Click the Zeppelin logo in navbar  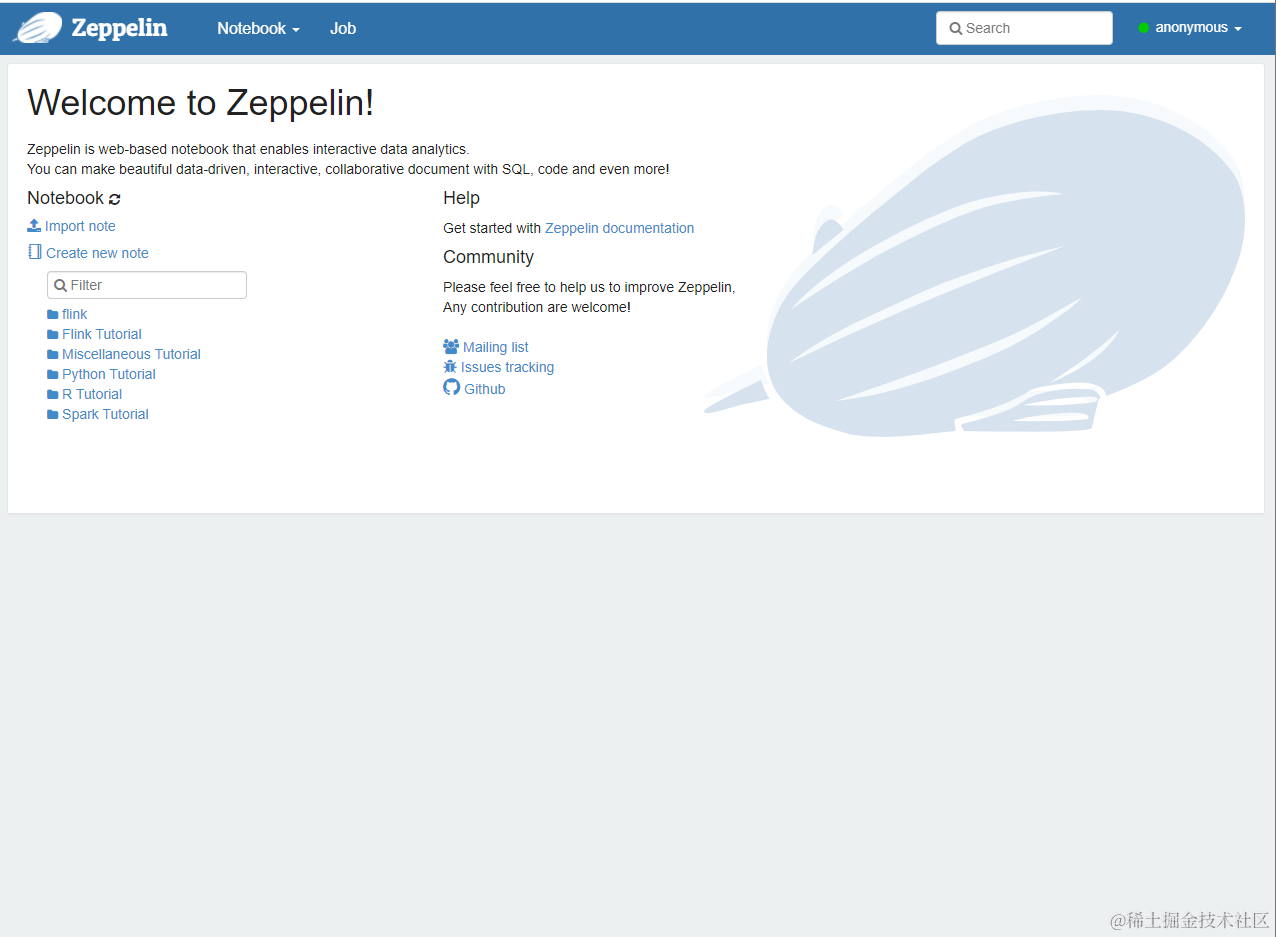[x=38, y=28]
